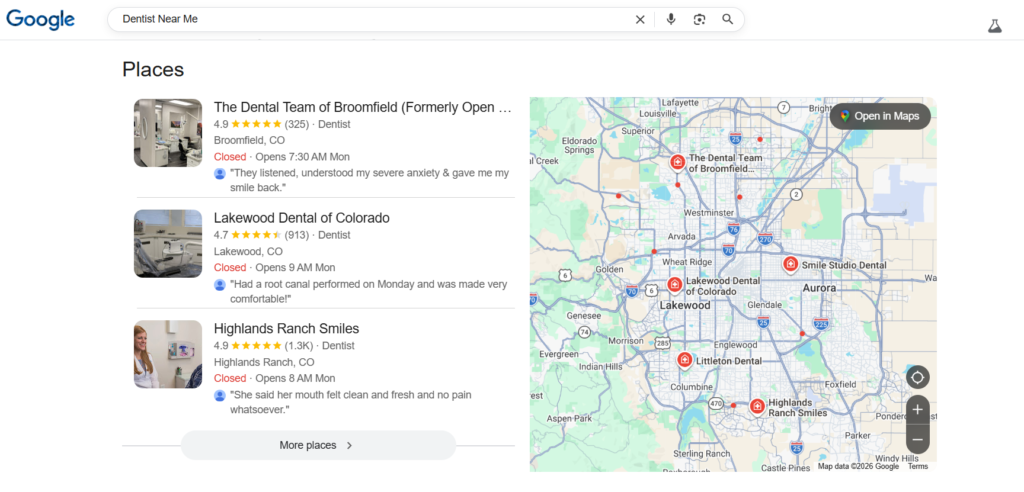1024x492 pixels.
Task: Start a voice search with microphone
Action: [x=671, y=19]
